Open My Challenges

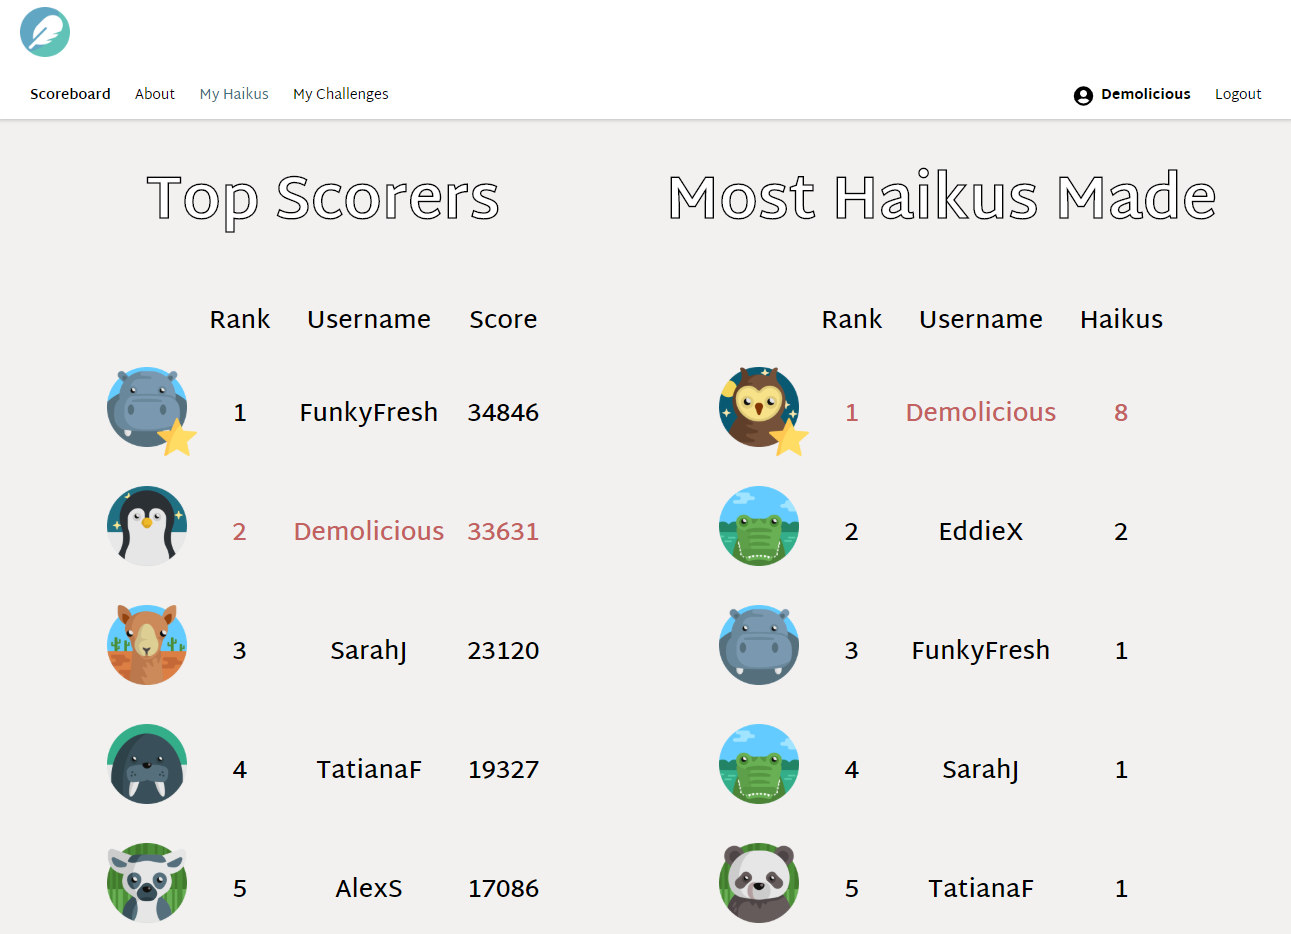[x=340, y=94]
